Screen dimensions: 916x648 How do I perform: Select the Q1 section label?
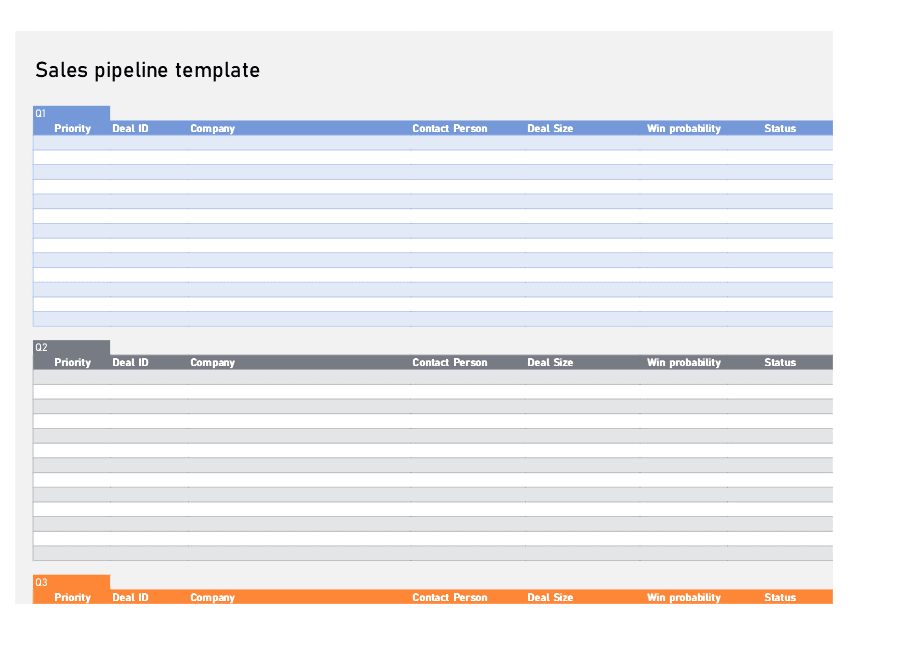(x=41, y=113)
